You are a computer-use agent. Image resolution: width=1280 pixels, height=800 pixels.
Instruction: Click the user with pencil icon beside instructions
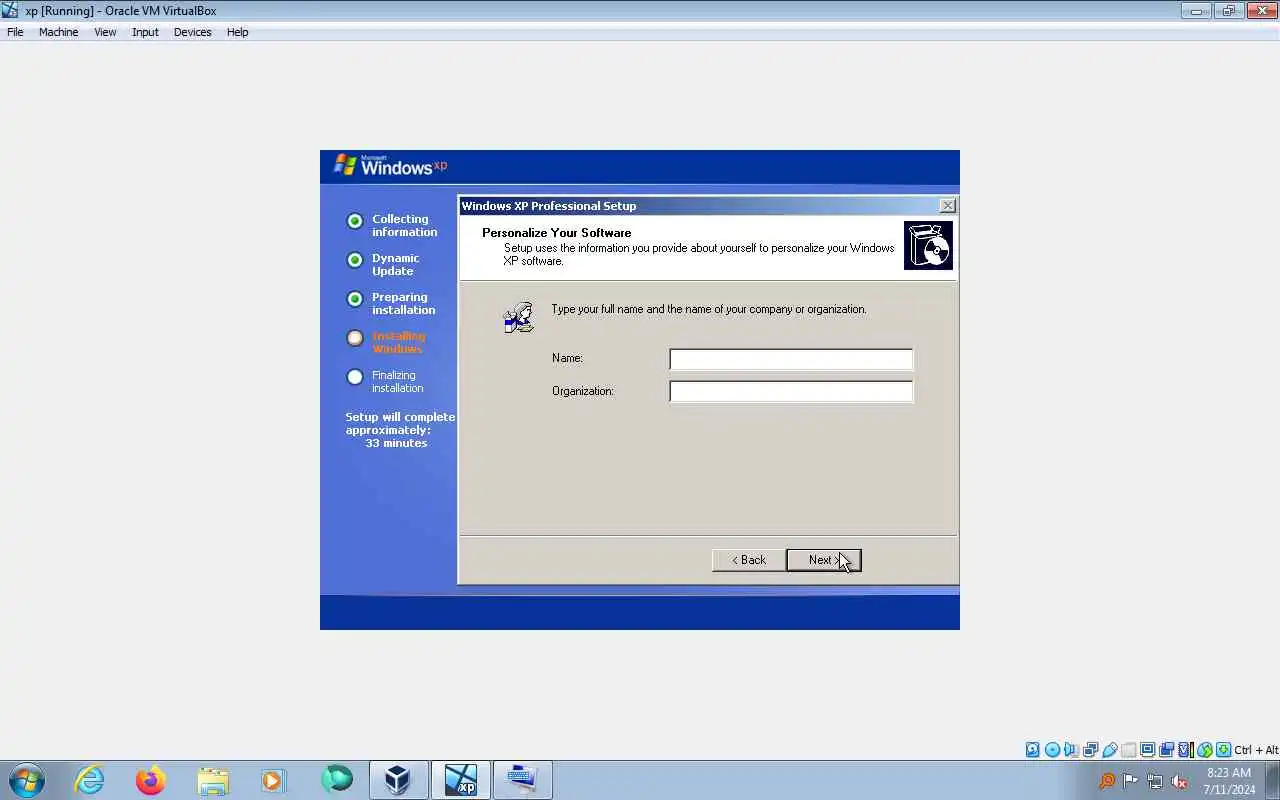518,317
